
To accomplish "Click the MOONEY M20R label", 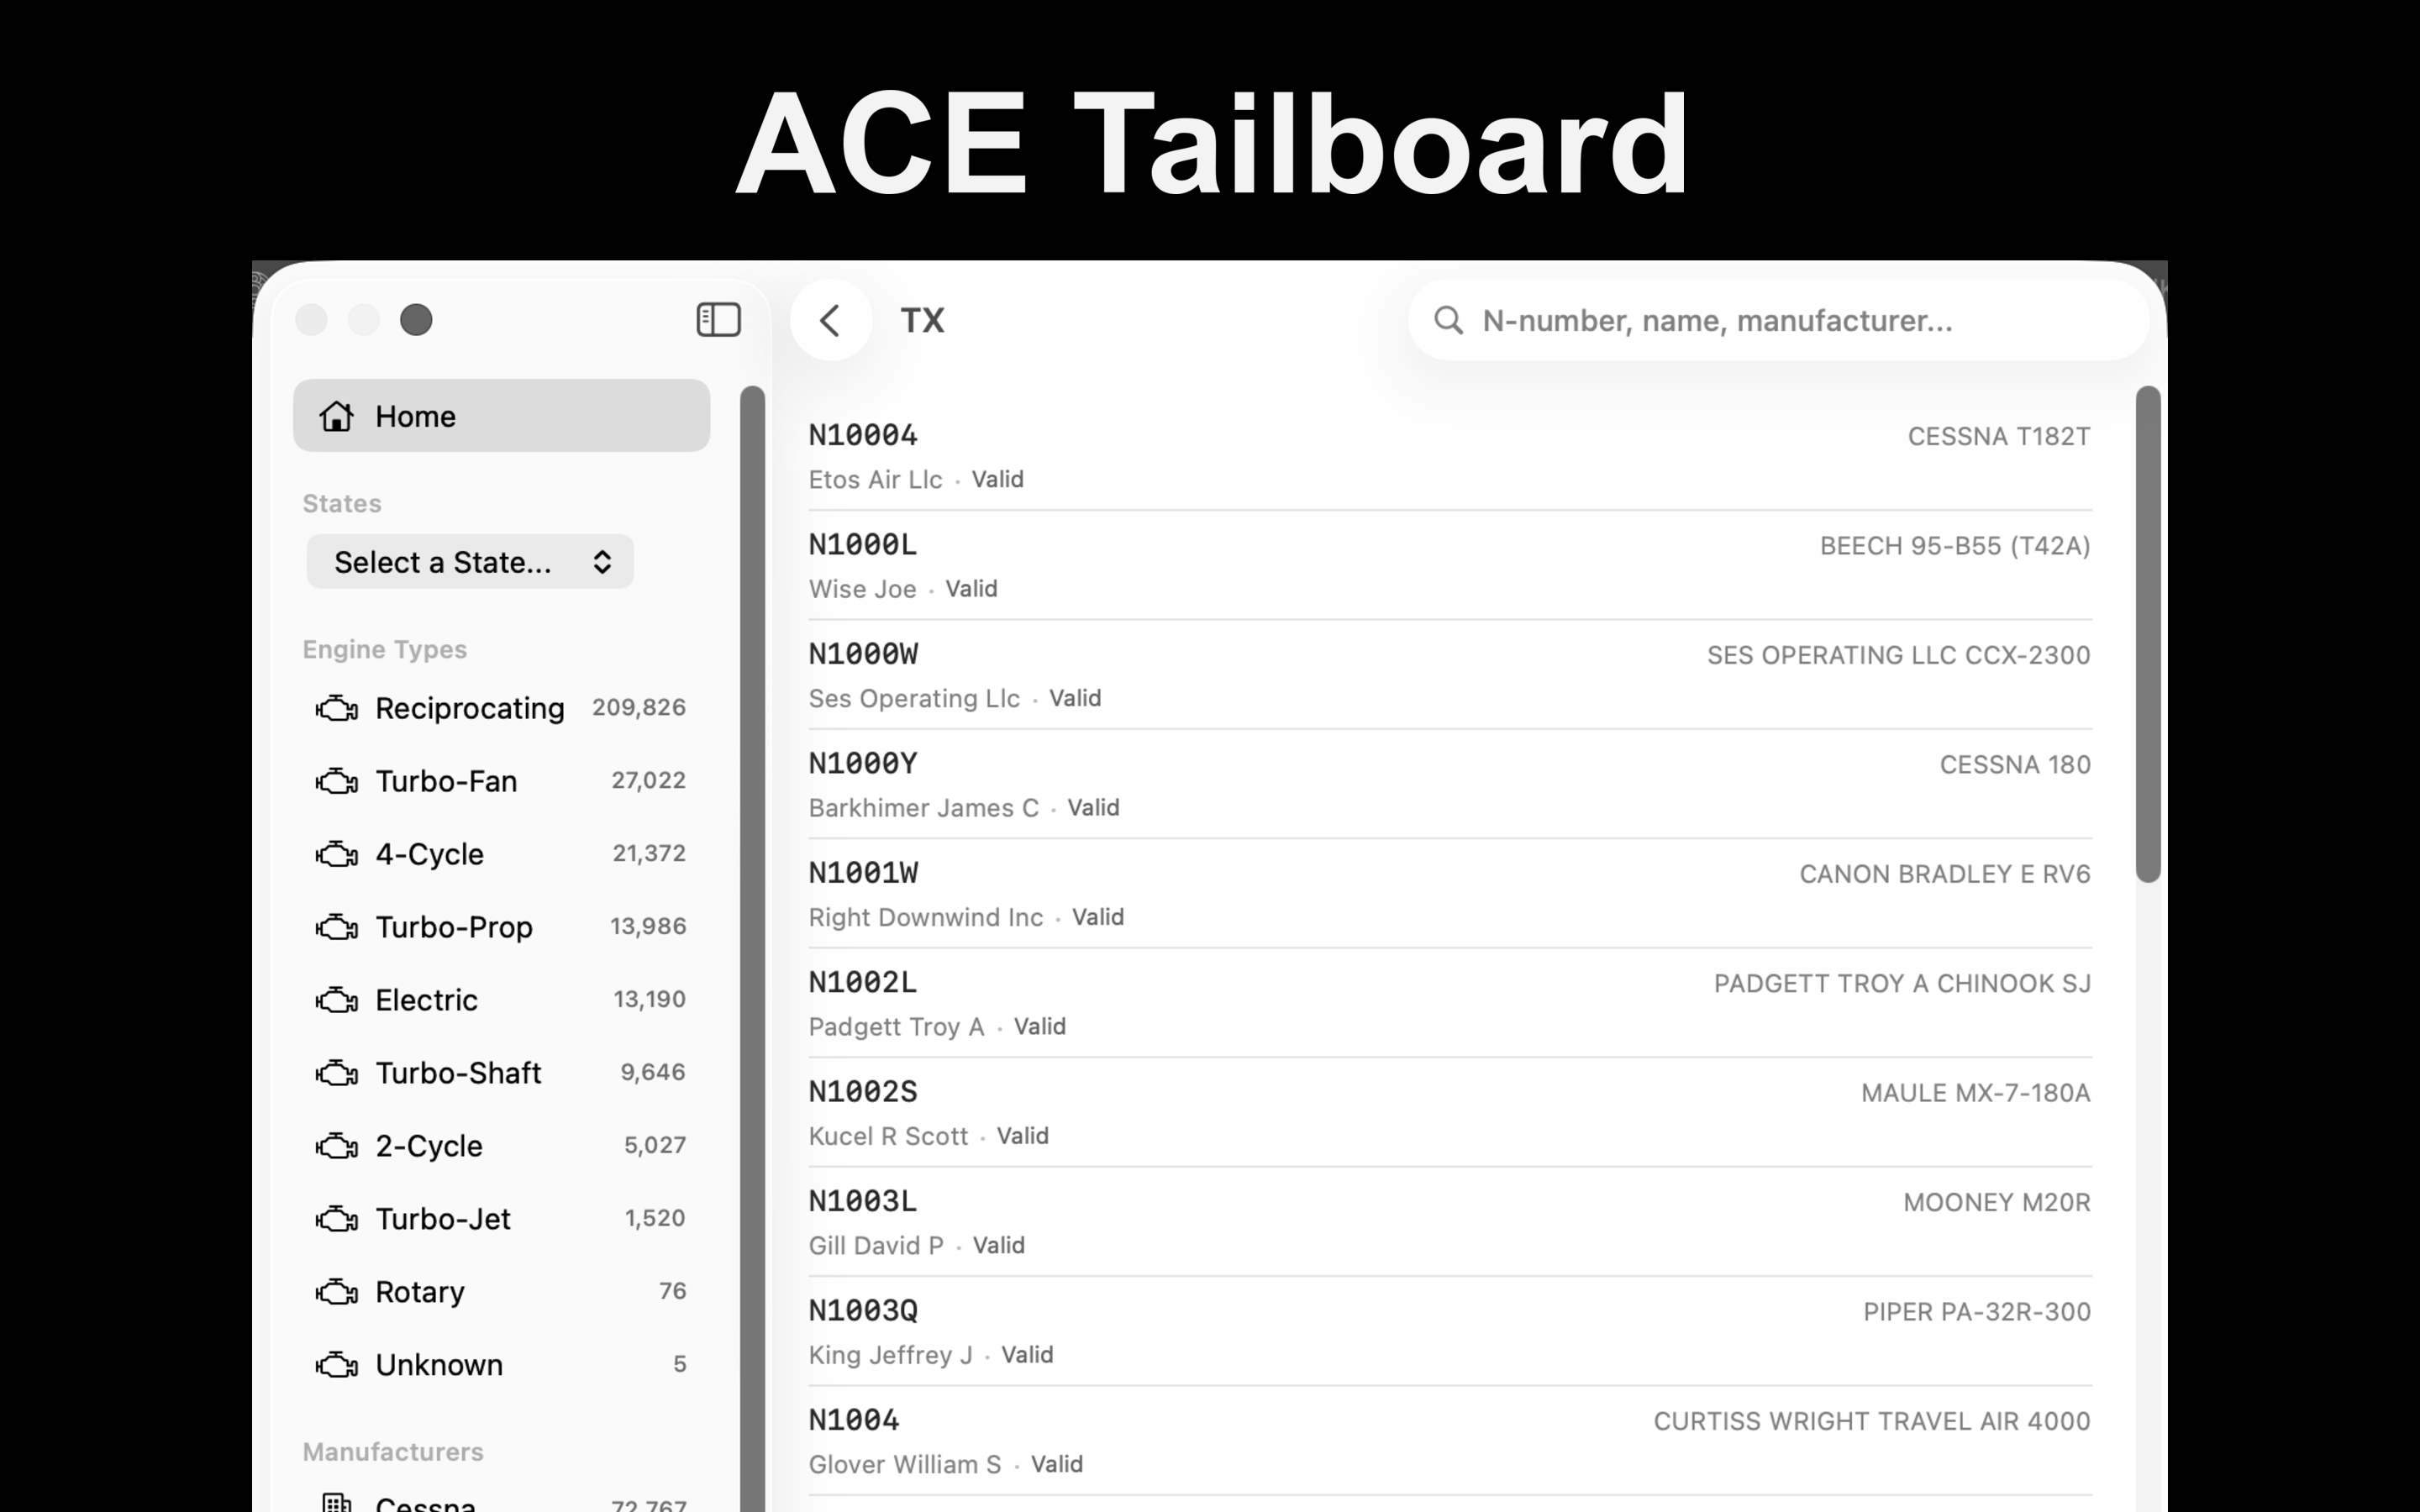I will [1997, 1203].
